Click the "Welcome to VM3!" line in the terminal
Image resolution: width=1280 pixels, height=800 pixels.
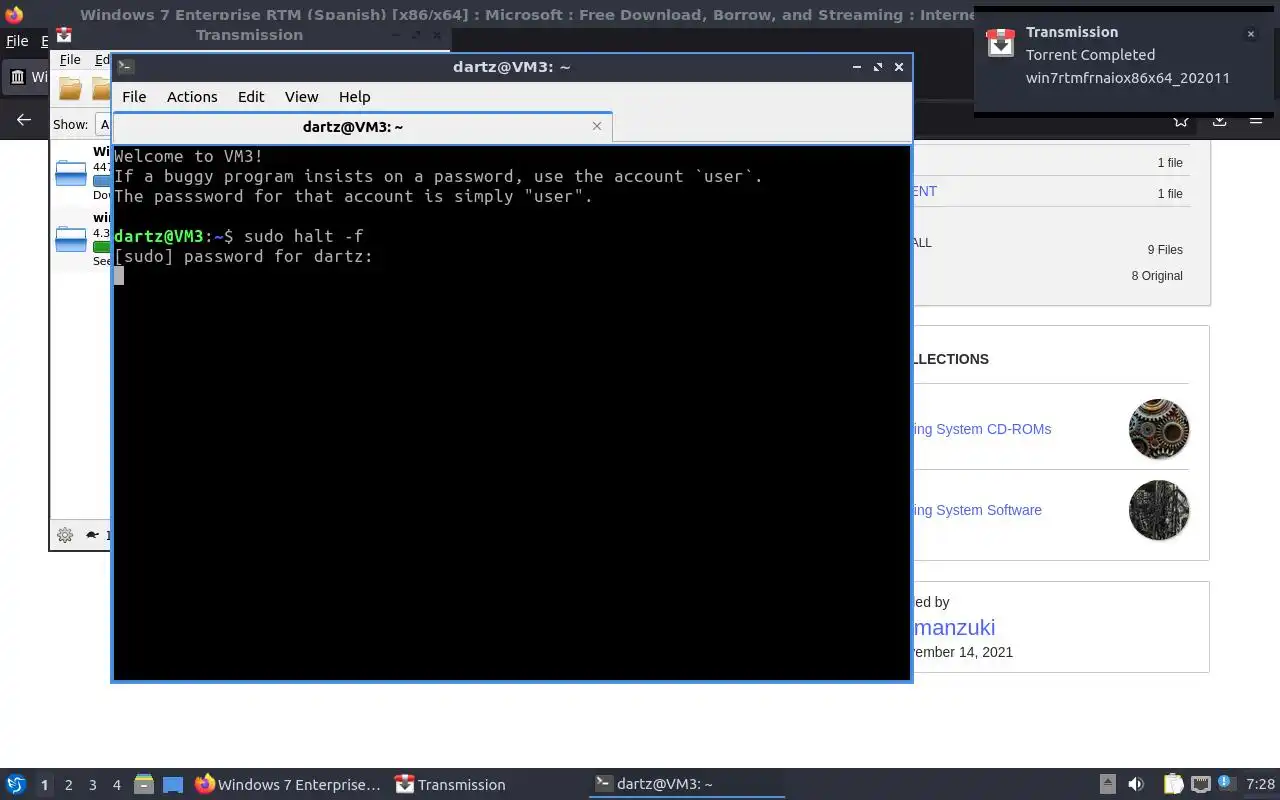pyautogui.click(x=189, y=156)
